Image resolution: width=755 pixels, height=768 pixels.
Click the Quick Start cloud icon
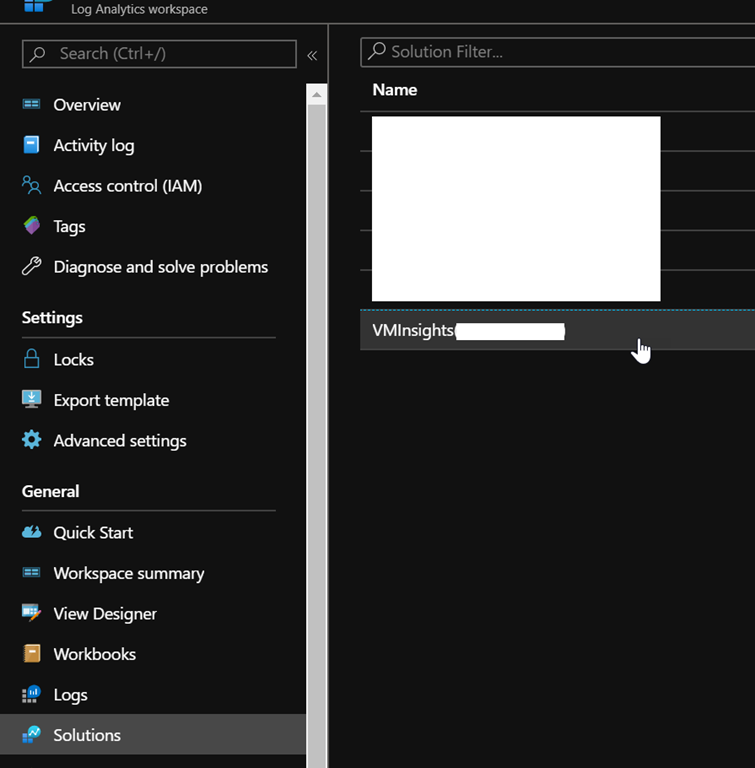32,532
